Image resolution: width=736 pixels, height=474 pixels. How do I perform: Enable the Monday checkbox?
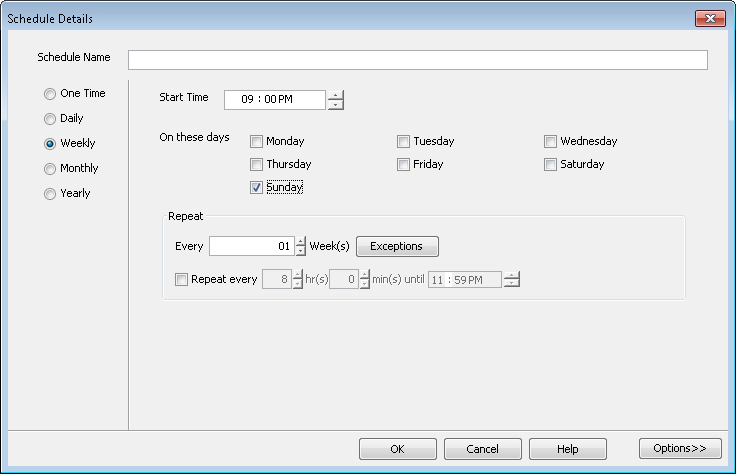[x=257, y=142]
